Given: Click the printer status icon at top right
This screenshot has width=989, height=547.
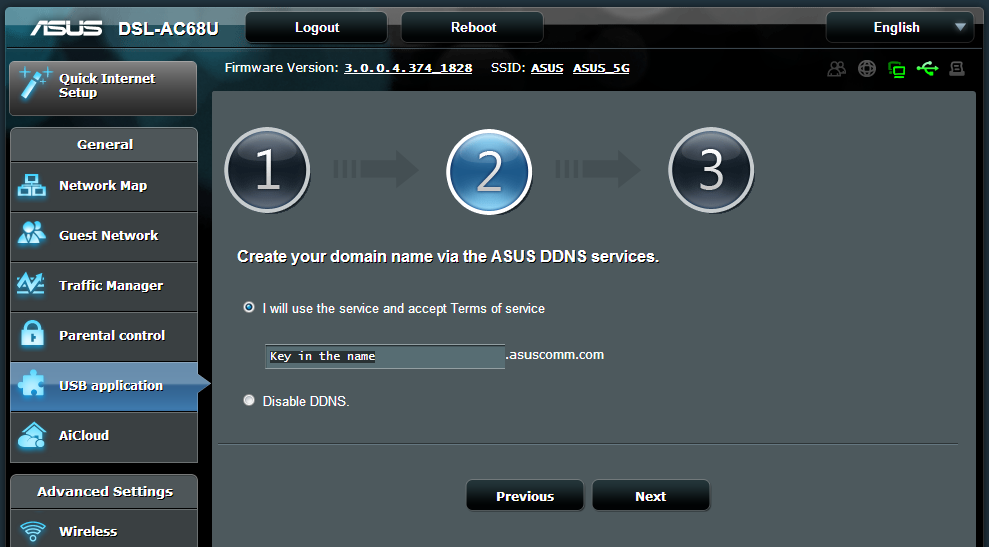Looking at the screenshot, I should 957,68.
